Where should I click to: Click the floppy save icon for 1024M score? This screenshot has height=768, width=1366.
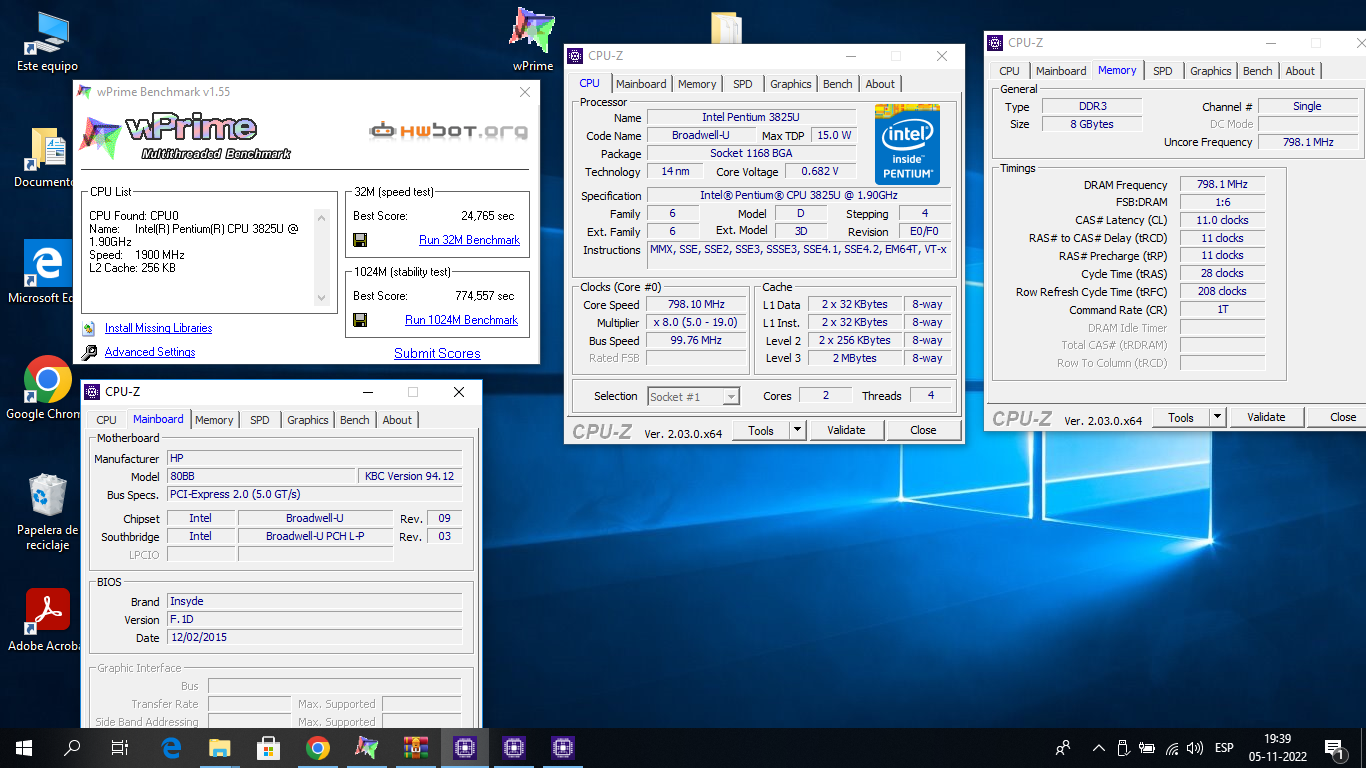pyautogui.click(x=360, y=320)
